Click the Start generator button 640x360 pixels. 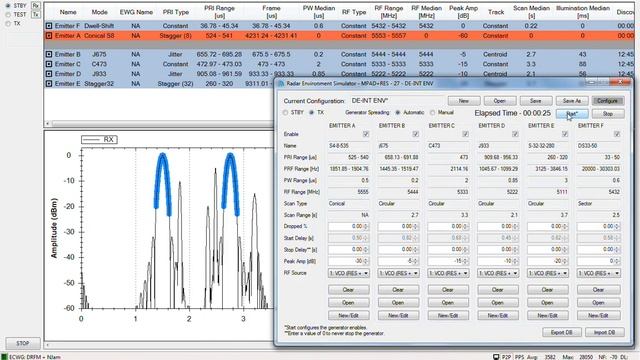572,114
